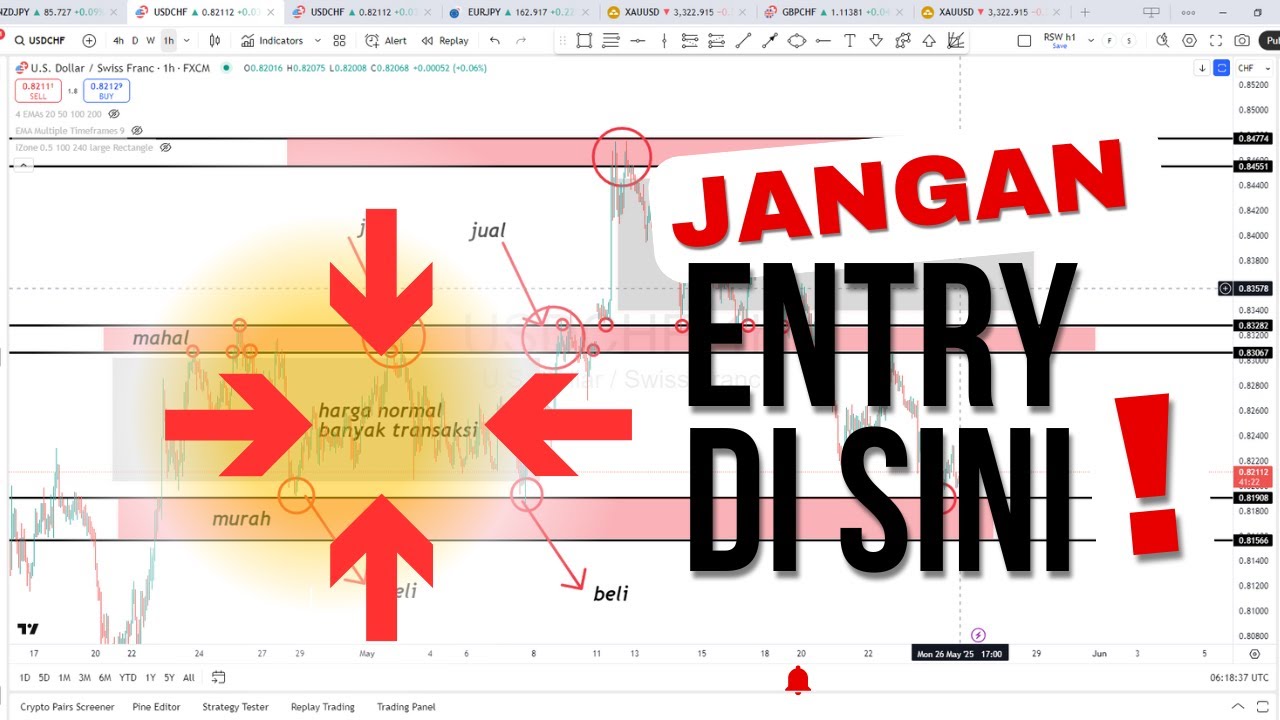Open a new browser tab
The image size is (1280, 720).
1085,12
